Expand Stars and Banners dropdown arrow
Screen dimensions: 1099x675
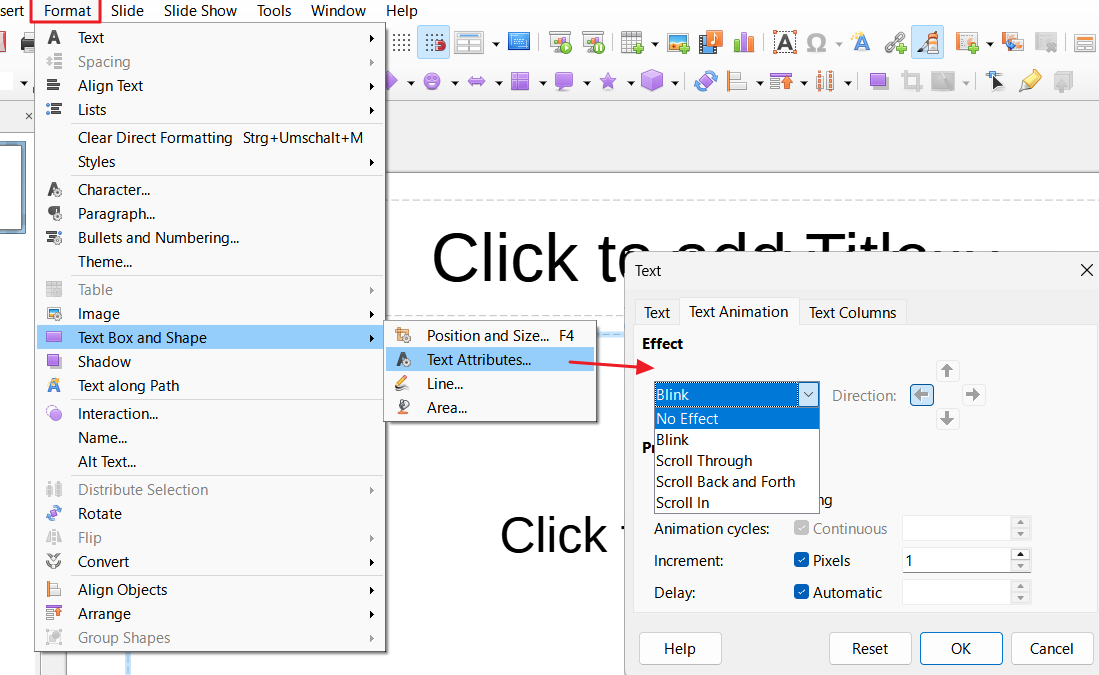(x=631, y=83)
